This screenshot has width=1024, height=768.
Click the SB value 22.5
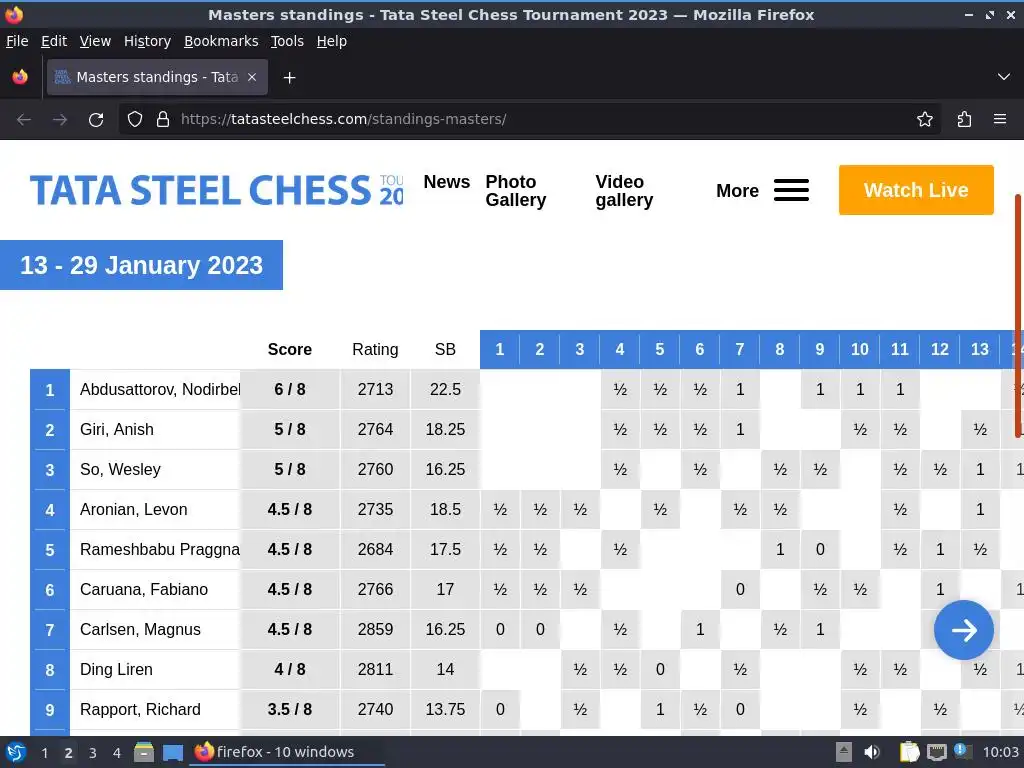(x=445, y=389)
